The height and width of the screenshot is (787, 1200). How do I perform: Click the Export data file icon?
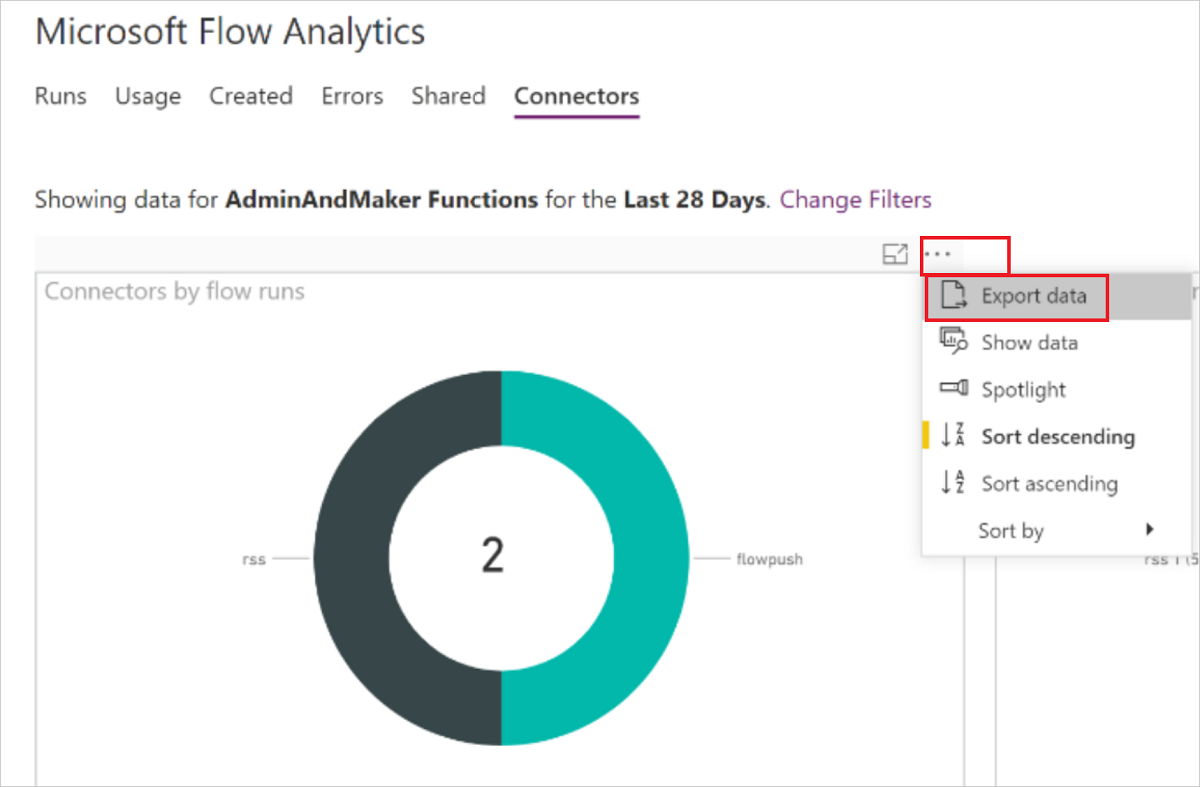pos(954,296)
